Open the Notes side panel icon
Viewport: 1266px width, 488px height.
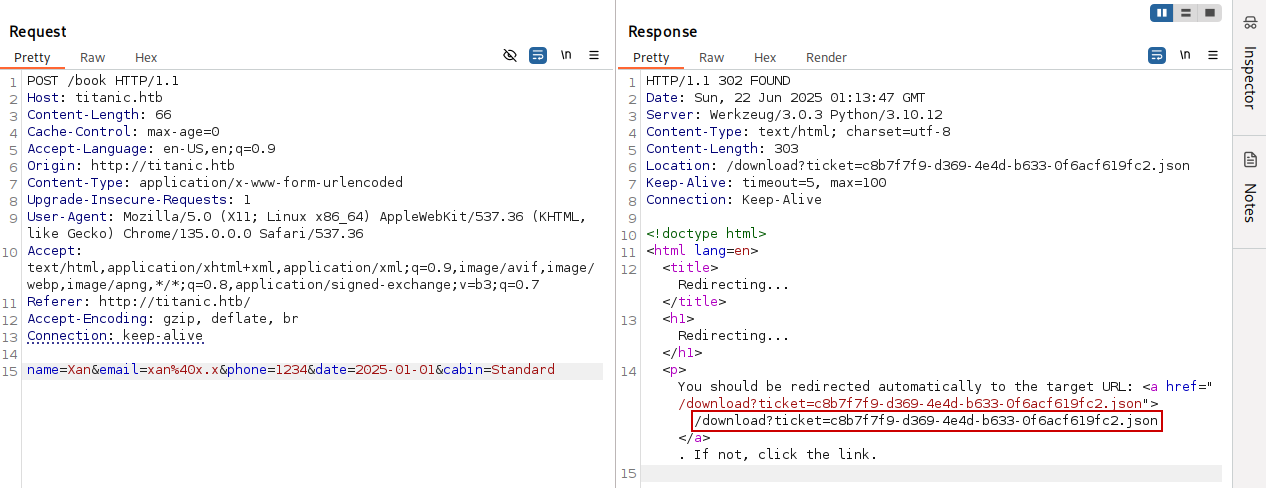pyautogui.click(x=1250, y=160)
